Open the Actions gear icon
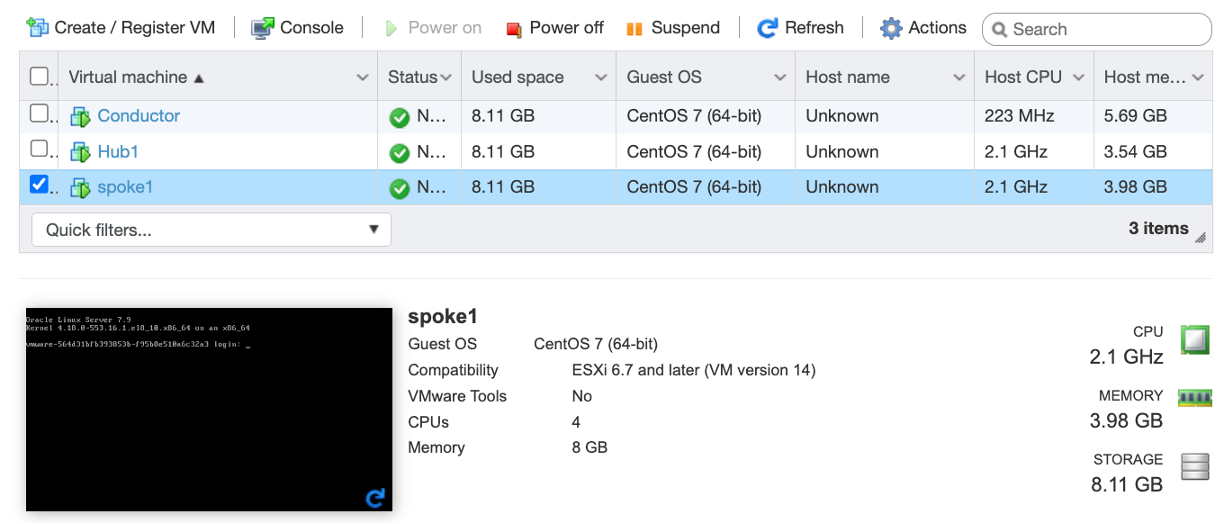Image resolution: width=1224 pixels, height=524 pixels. (x=890, y=28)
